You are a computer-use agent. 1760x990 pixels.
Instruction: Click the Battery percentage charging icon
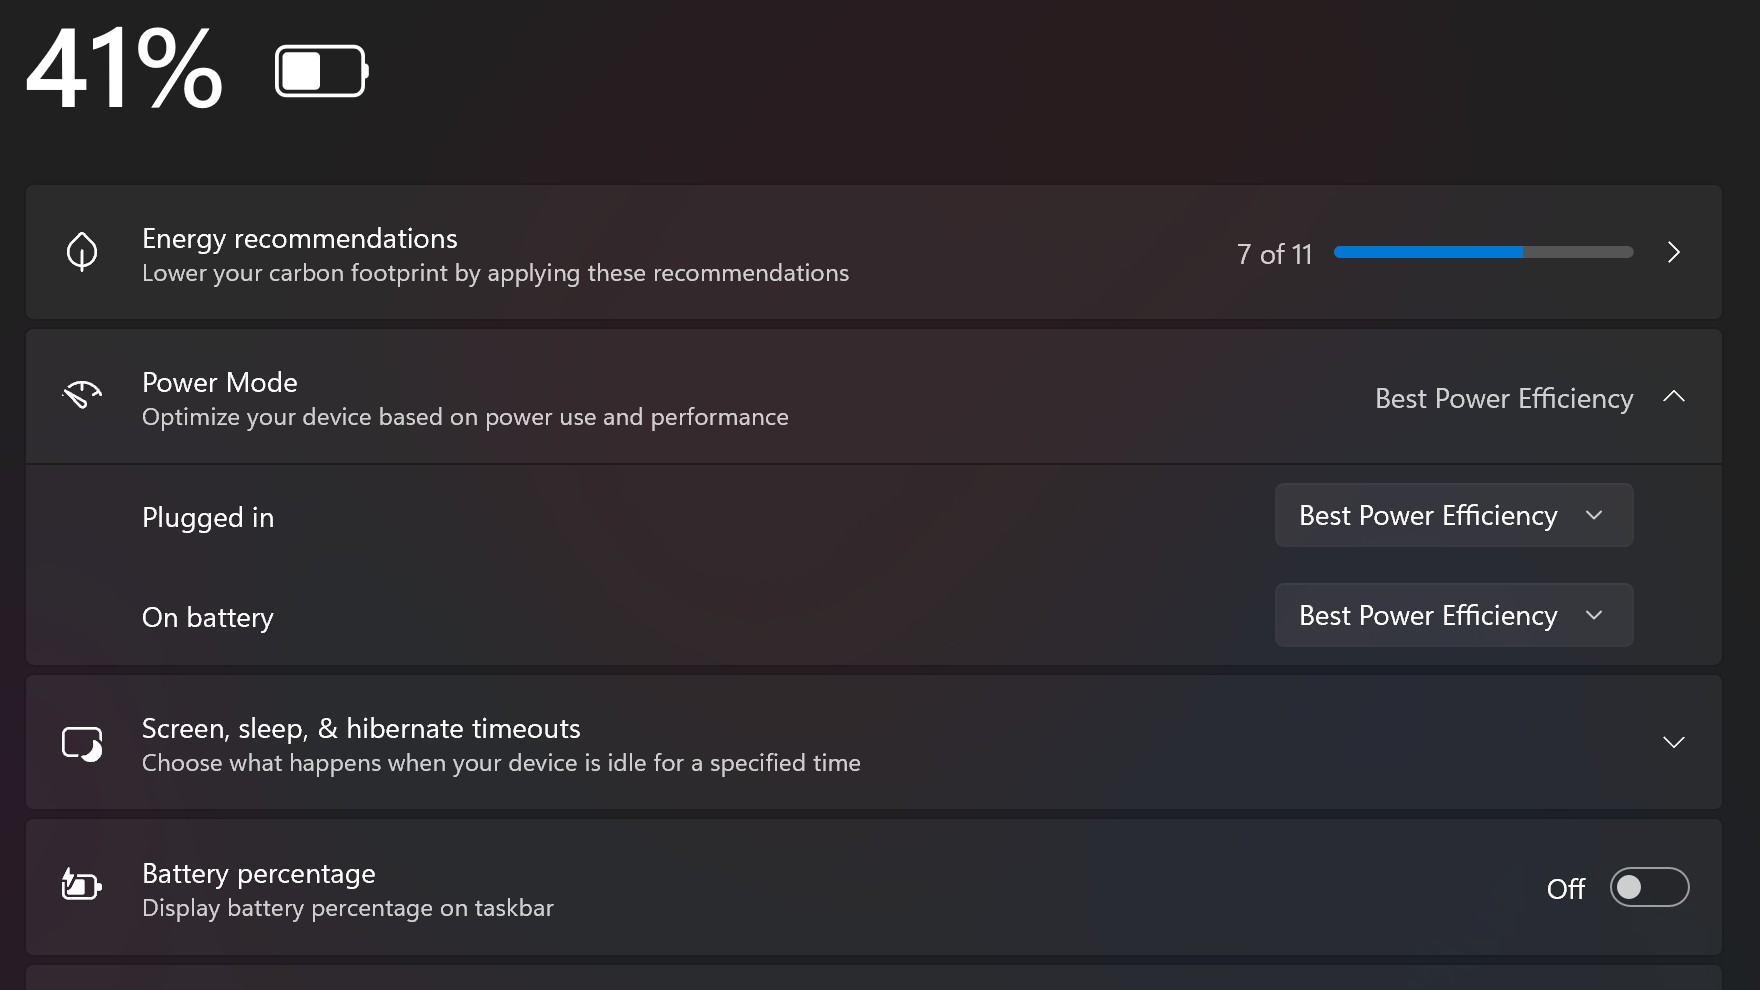[82, 886]
